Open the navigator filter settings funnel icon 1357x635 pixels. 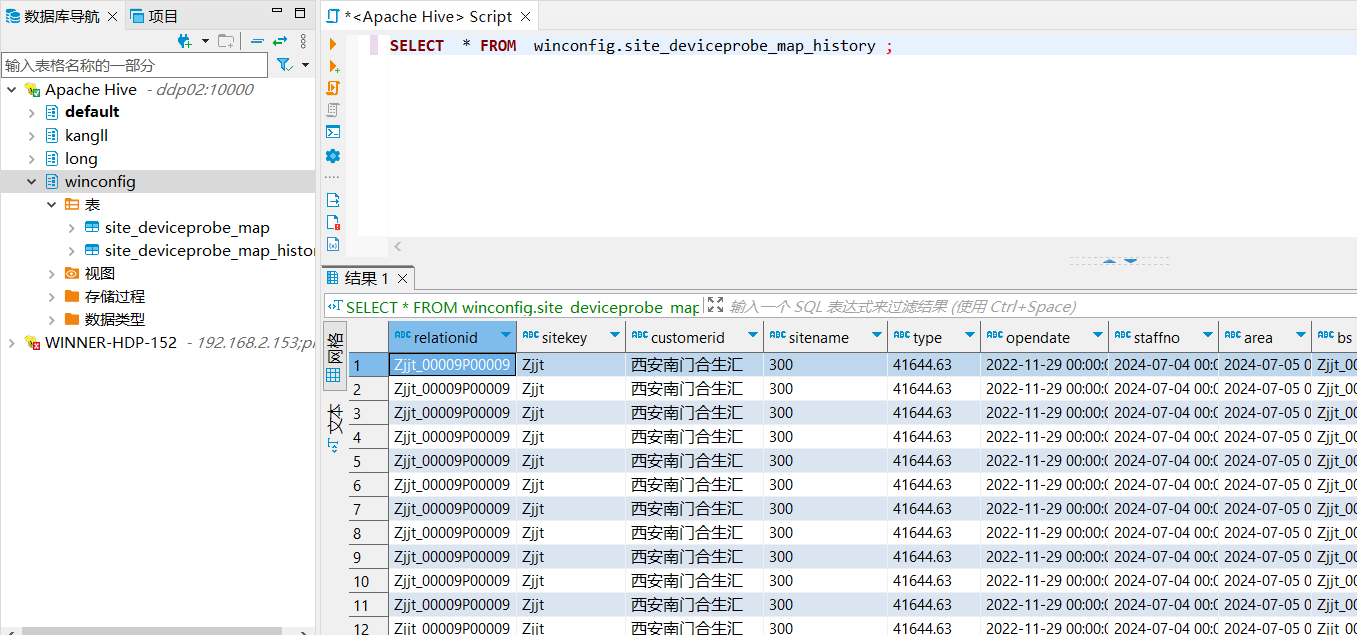coord(284,65)
